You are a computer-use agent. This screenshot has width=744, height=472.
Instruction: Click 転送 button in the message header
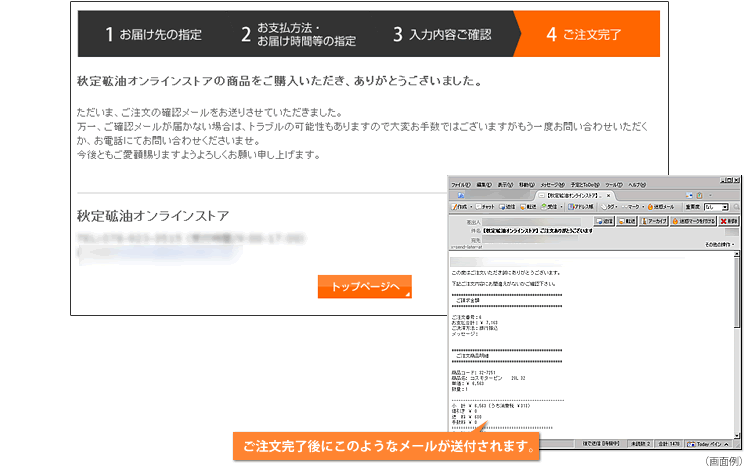pos(626,222)
